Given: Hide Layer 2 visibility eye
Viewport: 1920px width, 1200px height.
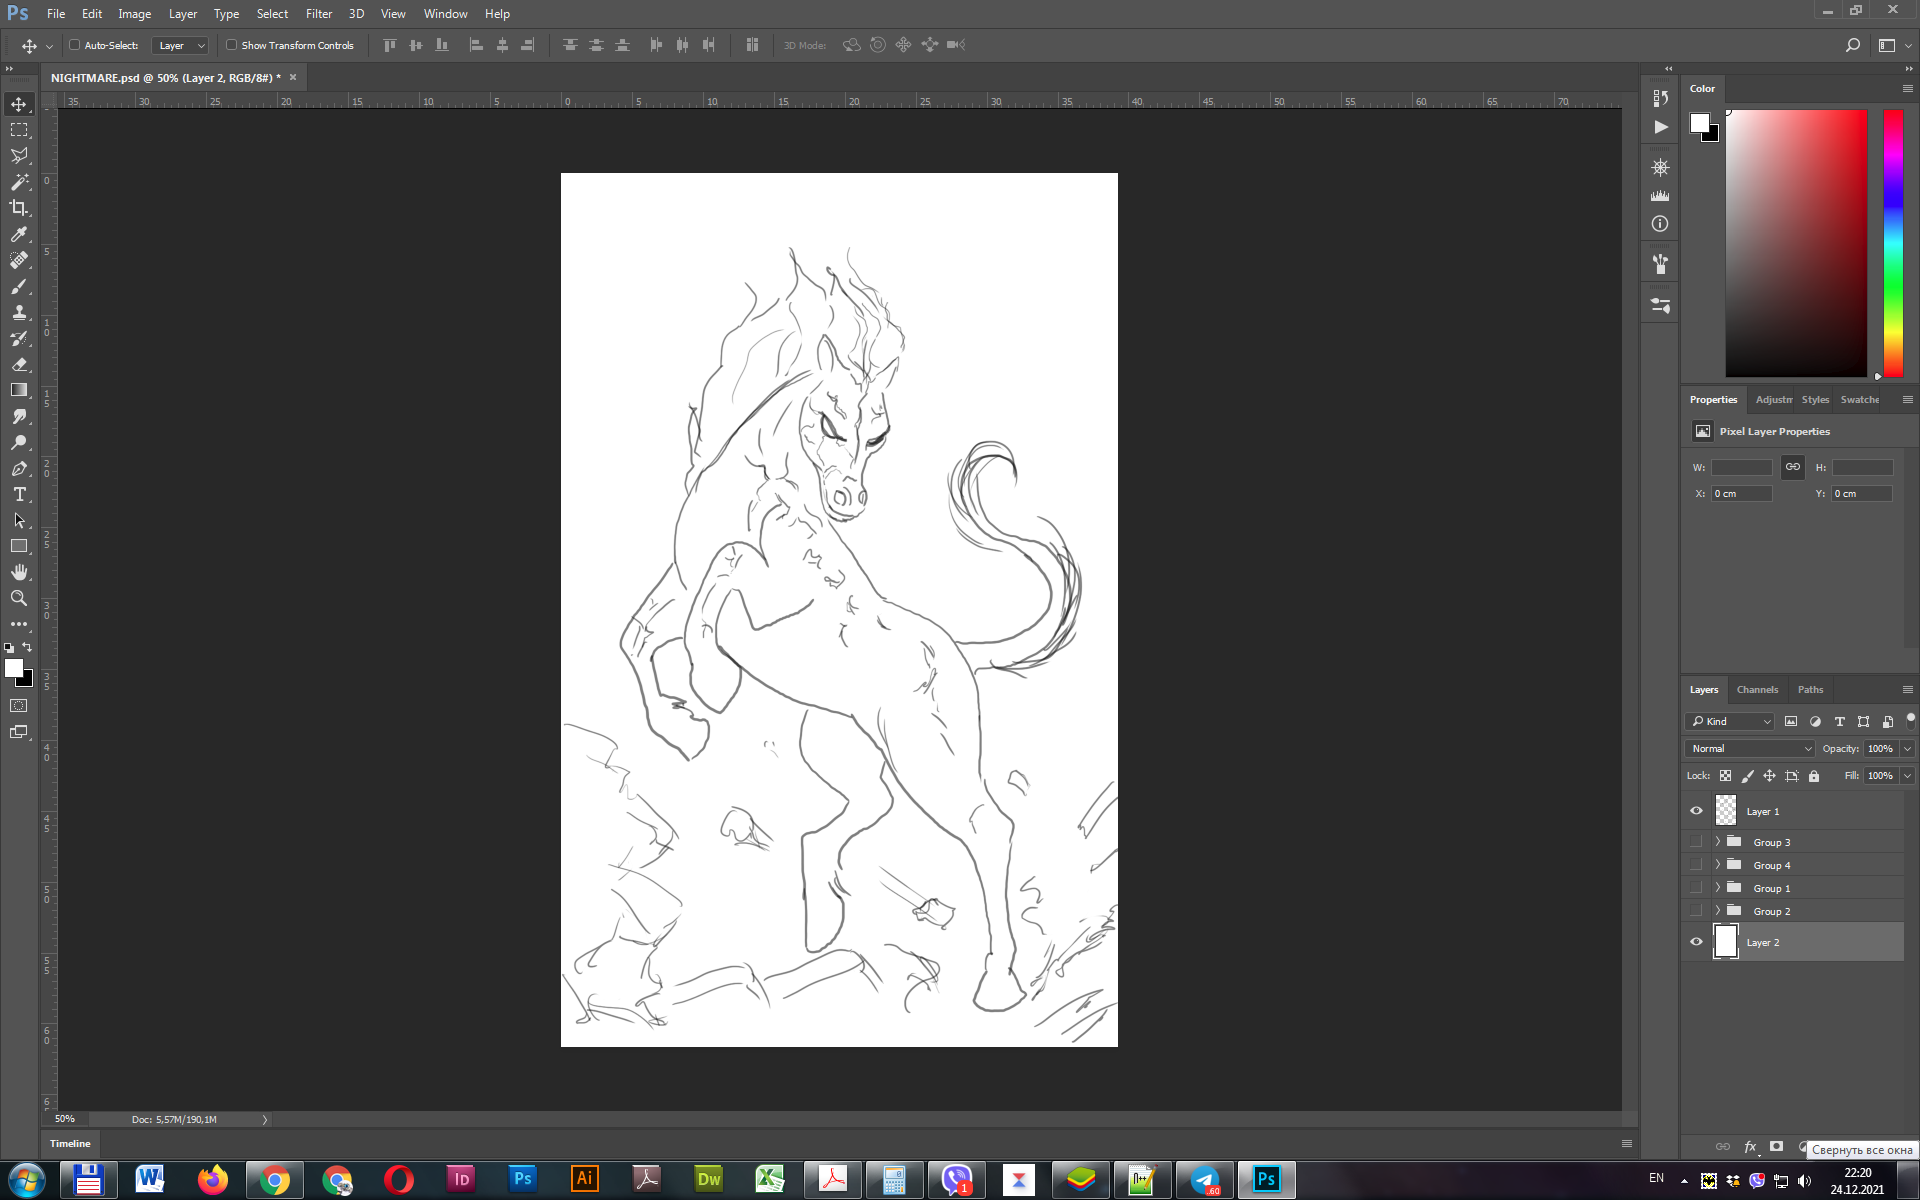Looking at the screenshot, I should coord(1696,942).
